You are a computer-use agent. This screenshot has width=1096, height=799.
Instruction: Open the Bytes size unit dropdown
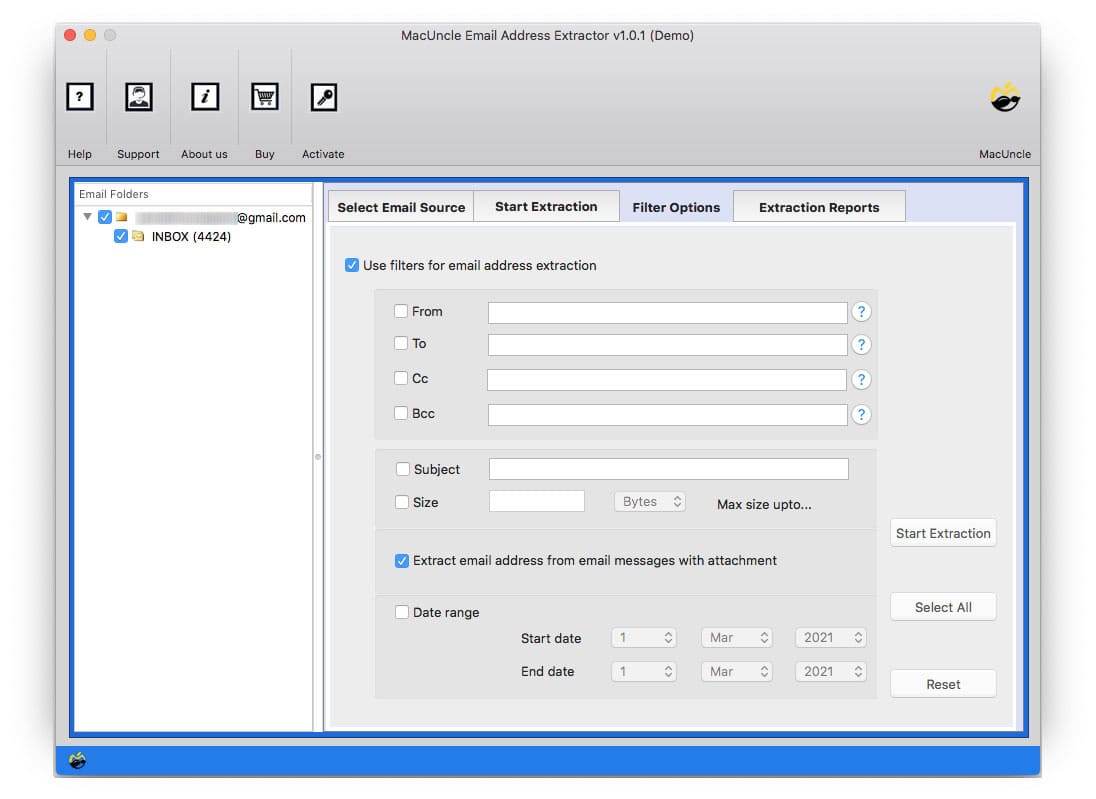649,501
